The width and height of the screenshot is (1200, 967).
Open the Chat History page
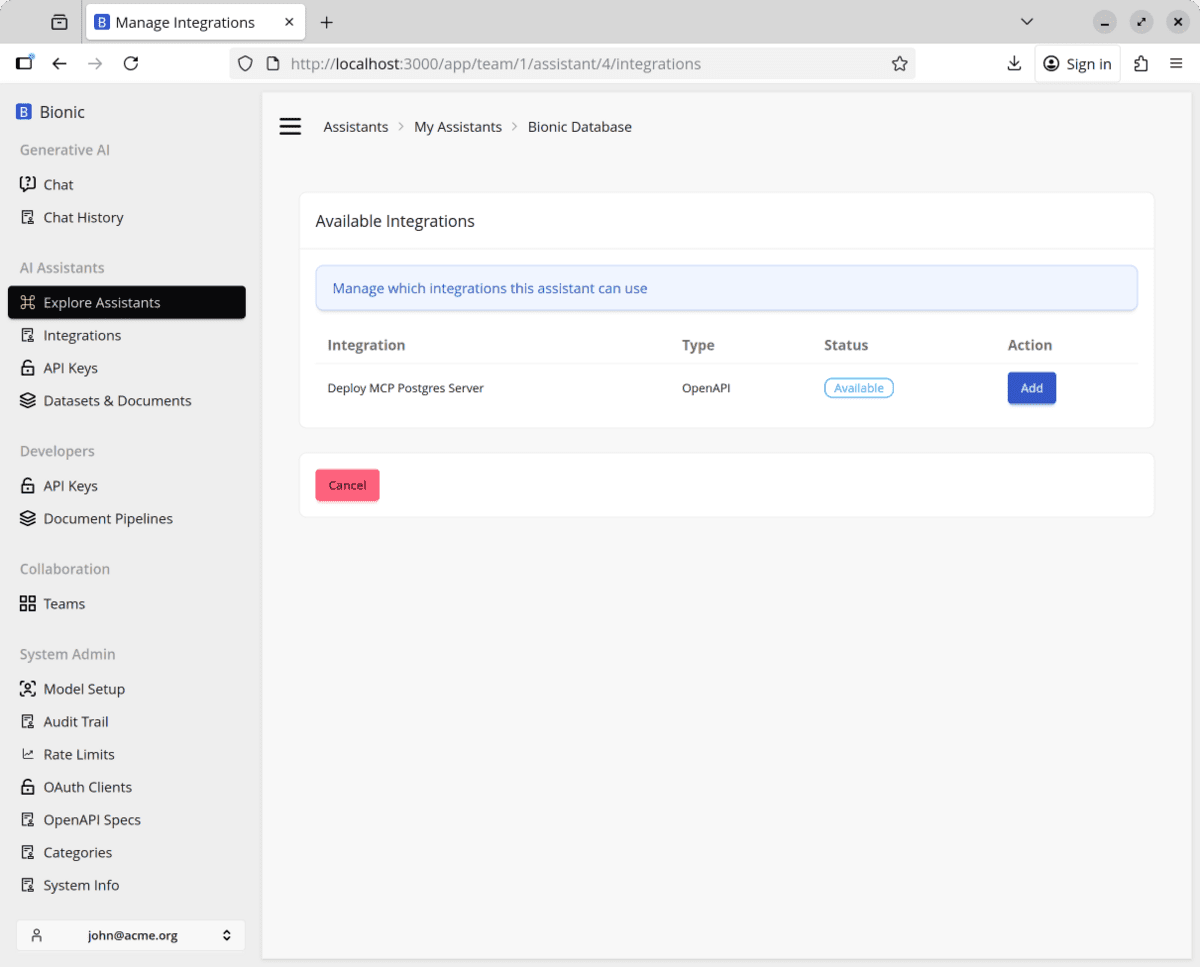pyautogui.click(x=83, y=218)
